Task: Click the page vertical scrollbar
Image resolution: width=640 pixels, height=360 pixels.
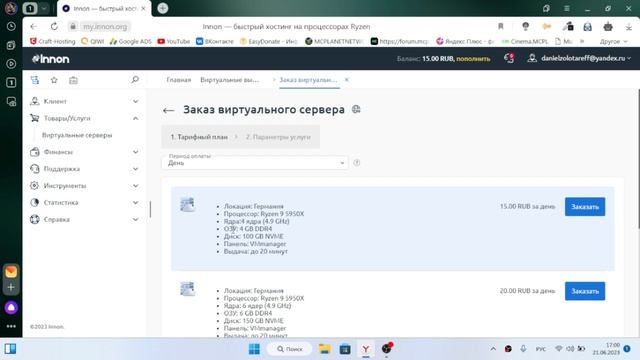Action: [638, 159]
